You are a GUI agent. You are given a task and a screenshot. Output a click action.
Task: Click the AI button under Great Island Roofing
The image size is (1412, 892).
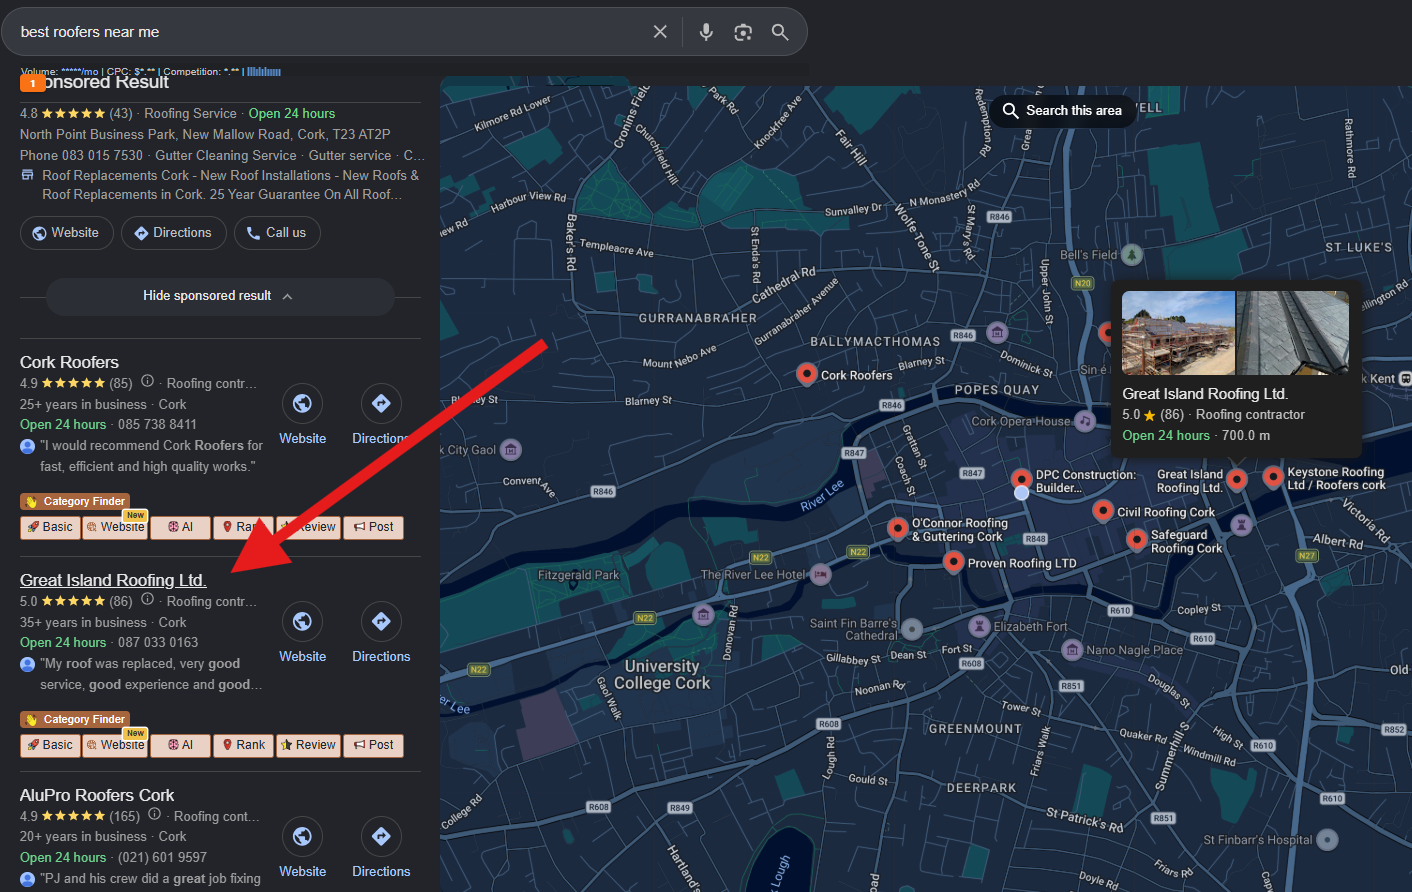tap(180, 745)
